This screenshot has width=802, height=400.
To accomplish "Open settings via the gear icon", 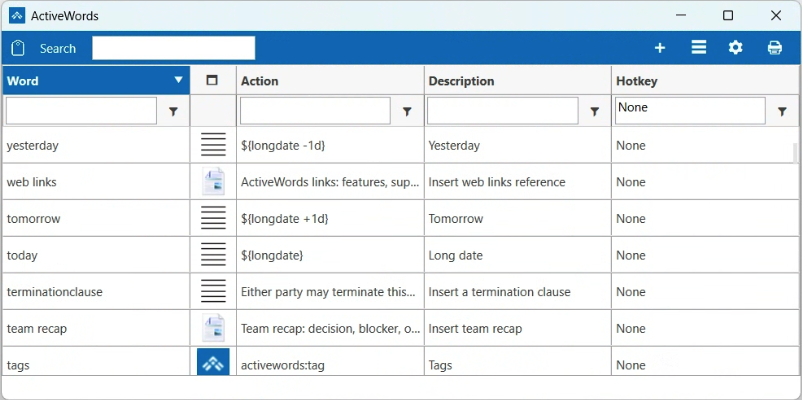I will [x=736, y=48].
